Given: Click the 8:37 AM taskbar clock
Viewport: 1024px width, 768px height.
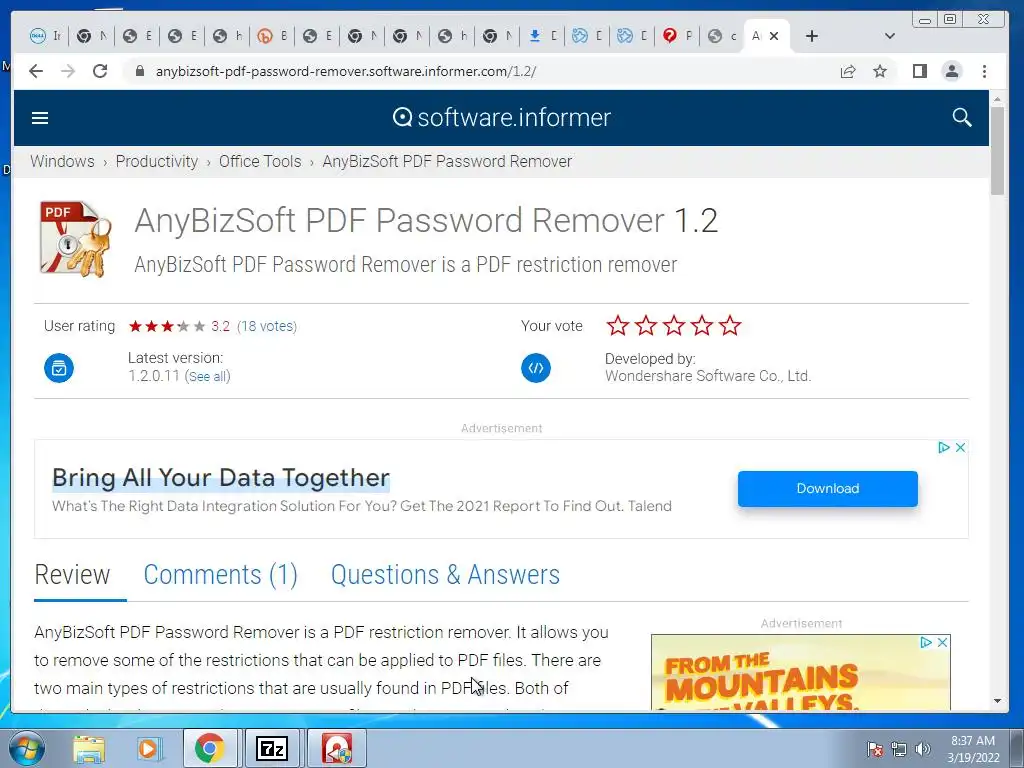Looking at the screenshot, I should click(973, 741).
